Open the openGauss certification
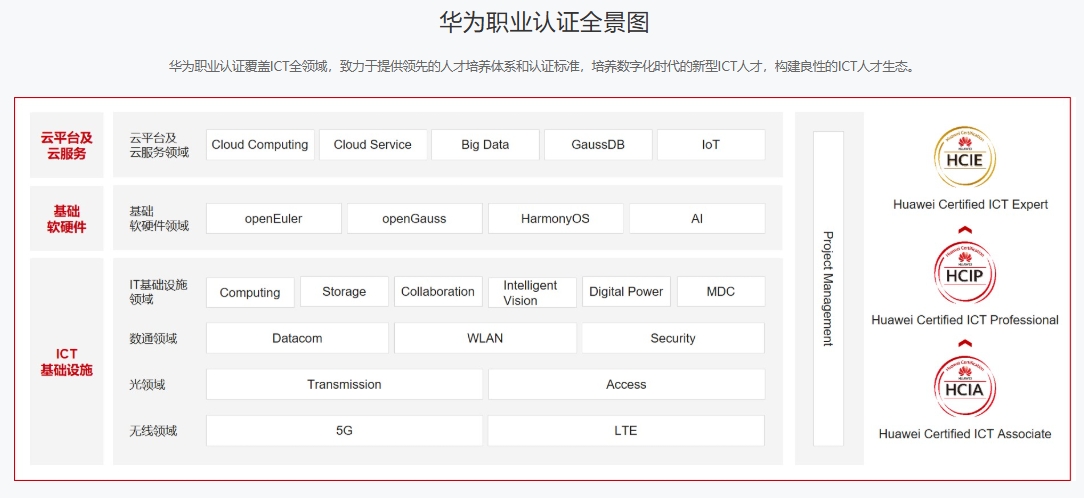The height and width of the screenshot is (498, 1084). point(415,219)
